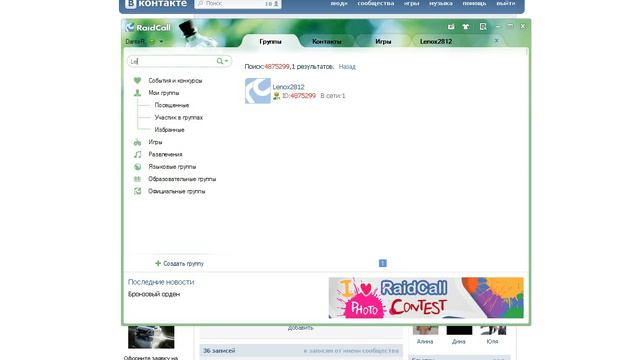
Task: Click the gamepad icon beside Игры category
Action: pyautogui.click(x=138, y=142)
